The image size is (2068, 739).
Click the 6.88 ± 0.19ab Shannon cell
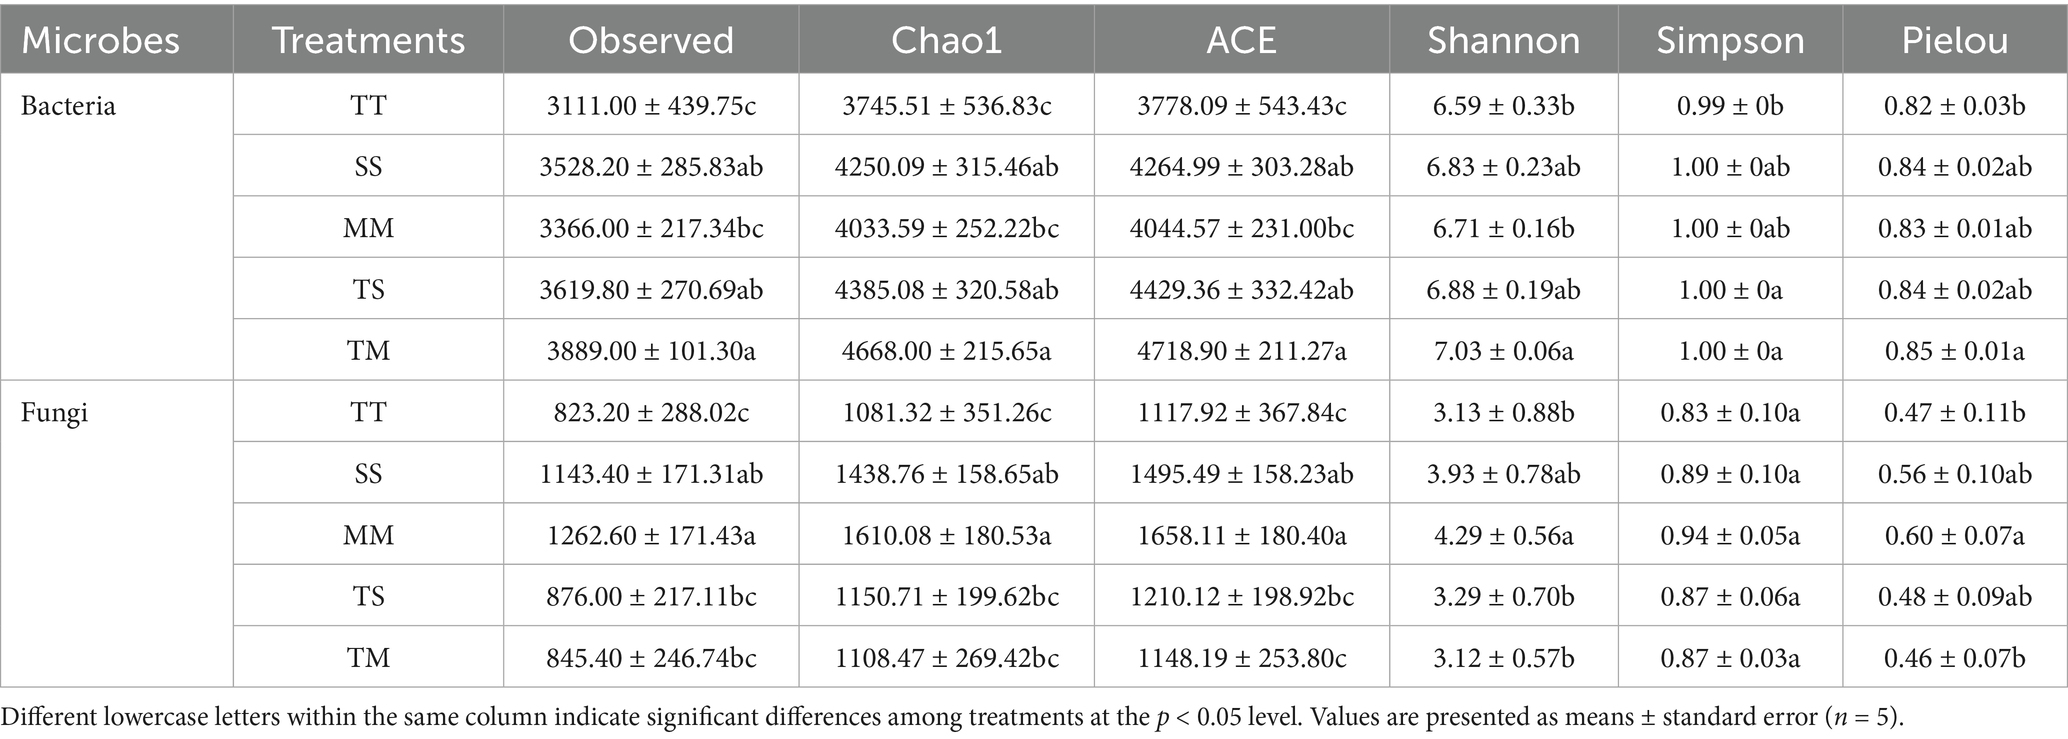1503,290
